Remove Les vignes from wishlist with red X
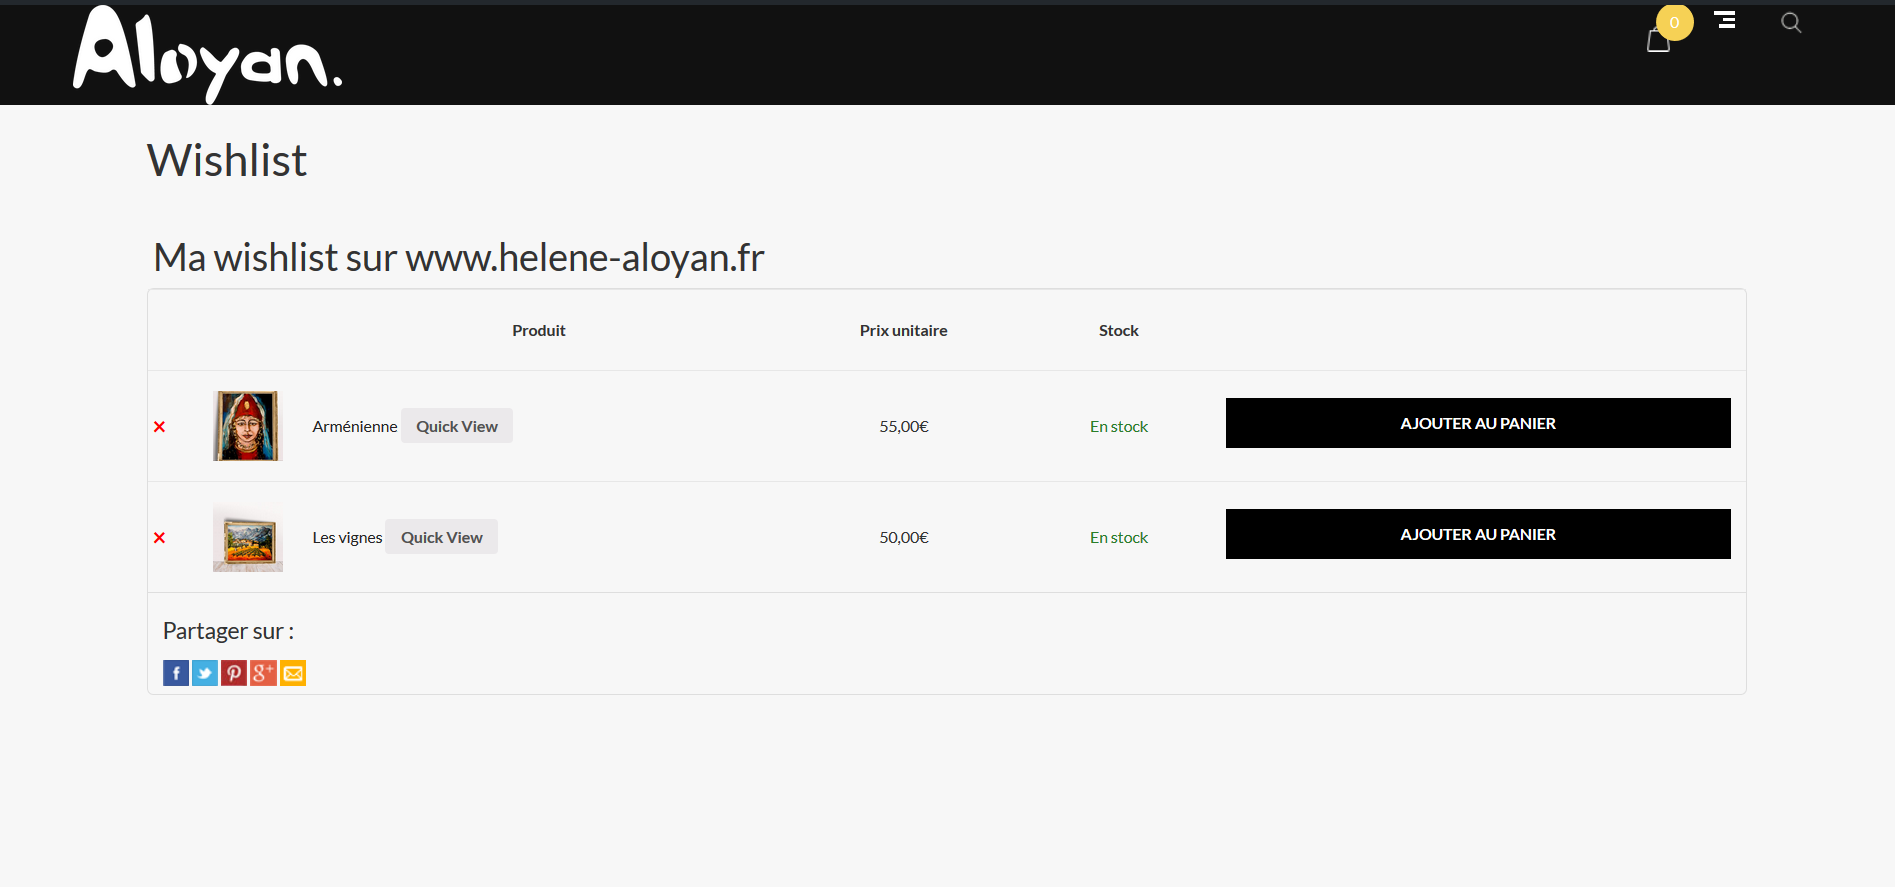Viewport: 1895px width, 887px height. (159, 538)
